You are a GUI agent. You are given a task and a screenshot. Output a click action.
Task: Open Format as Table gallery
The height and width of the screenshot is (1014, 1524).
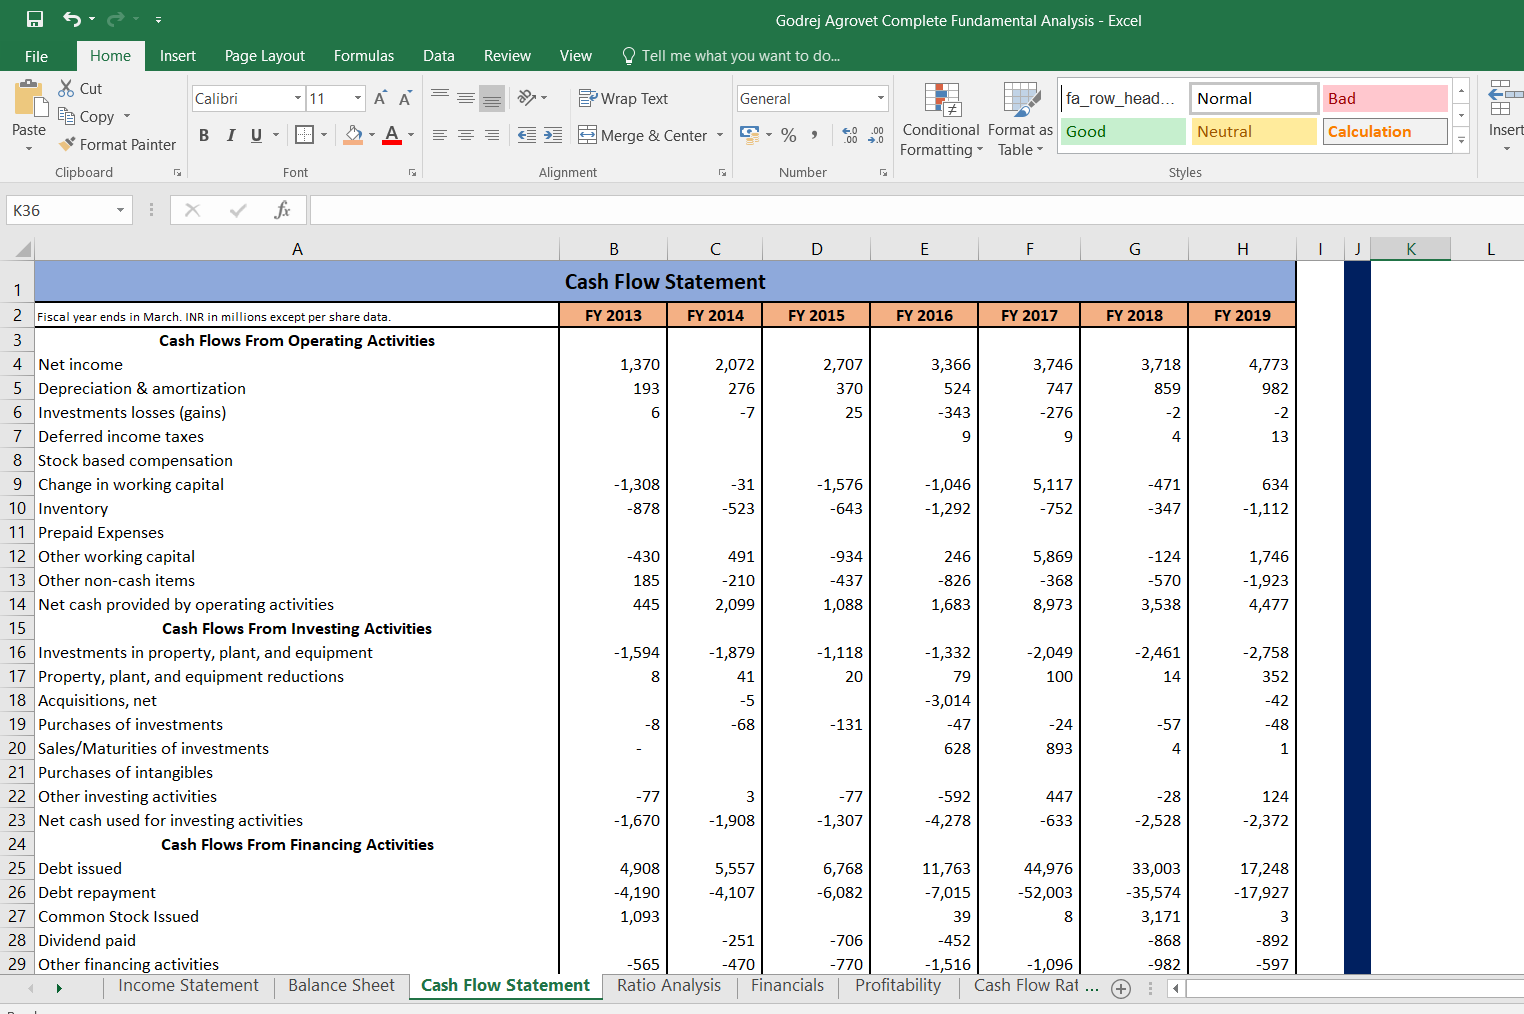[1020, 119]
